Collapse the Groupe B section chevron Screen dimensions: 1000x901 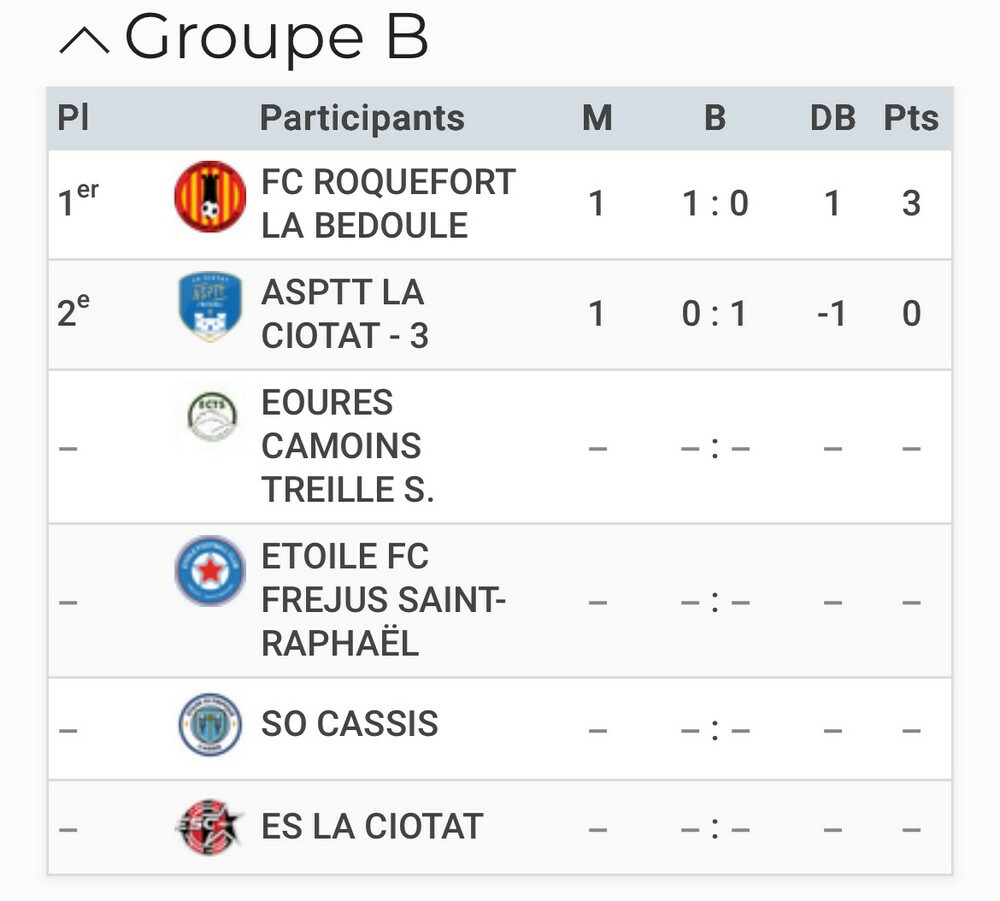(x=85, y=41)
